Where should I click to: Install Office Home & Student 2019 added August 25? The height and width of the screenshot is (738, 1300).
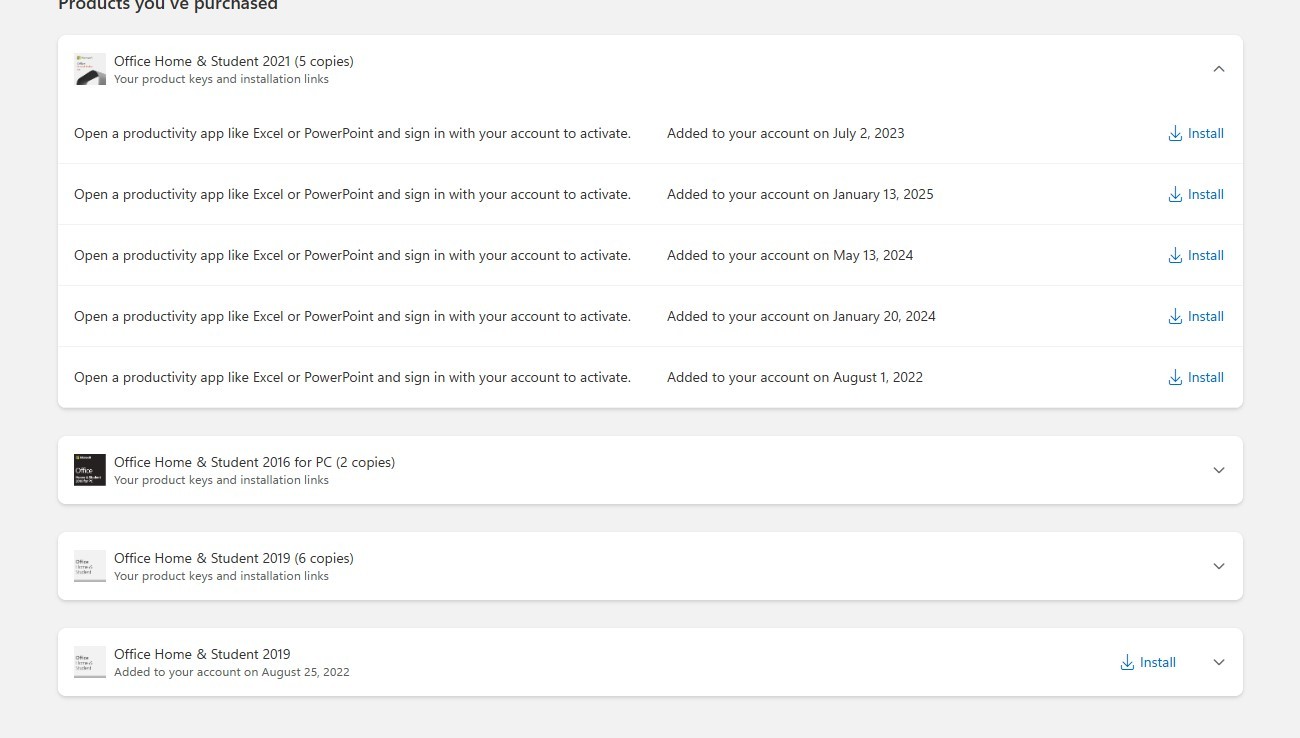click(x=1157, y=663)
